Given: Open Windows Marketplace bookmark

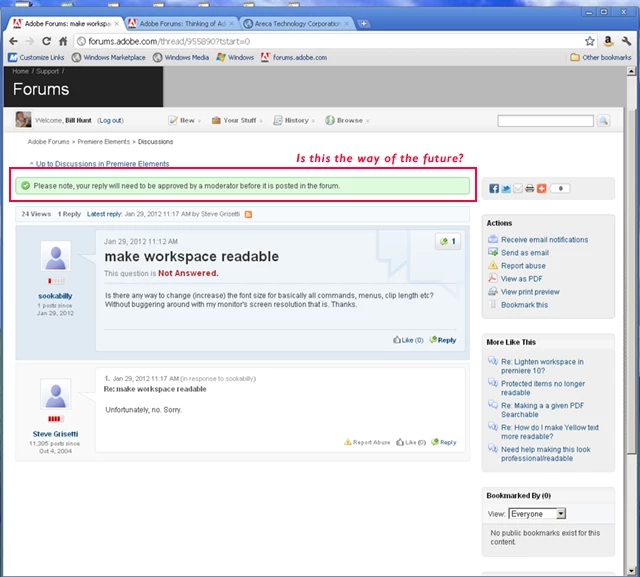Looking at the screenshot, I should point(109,58).
